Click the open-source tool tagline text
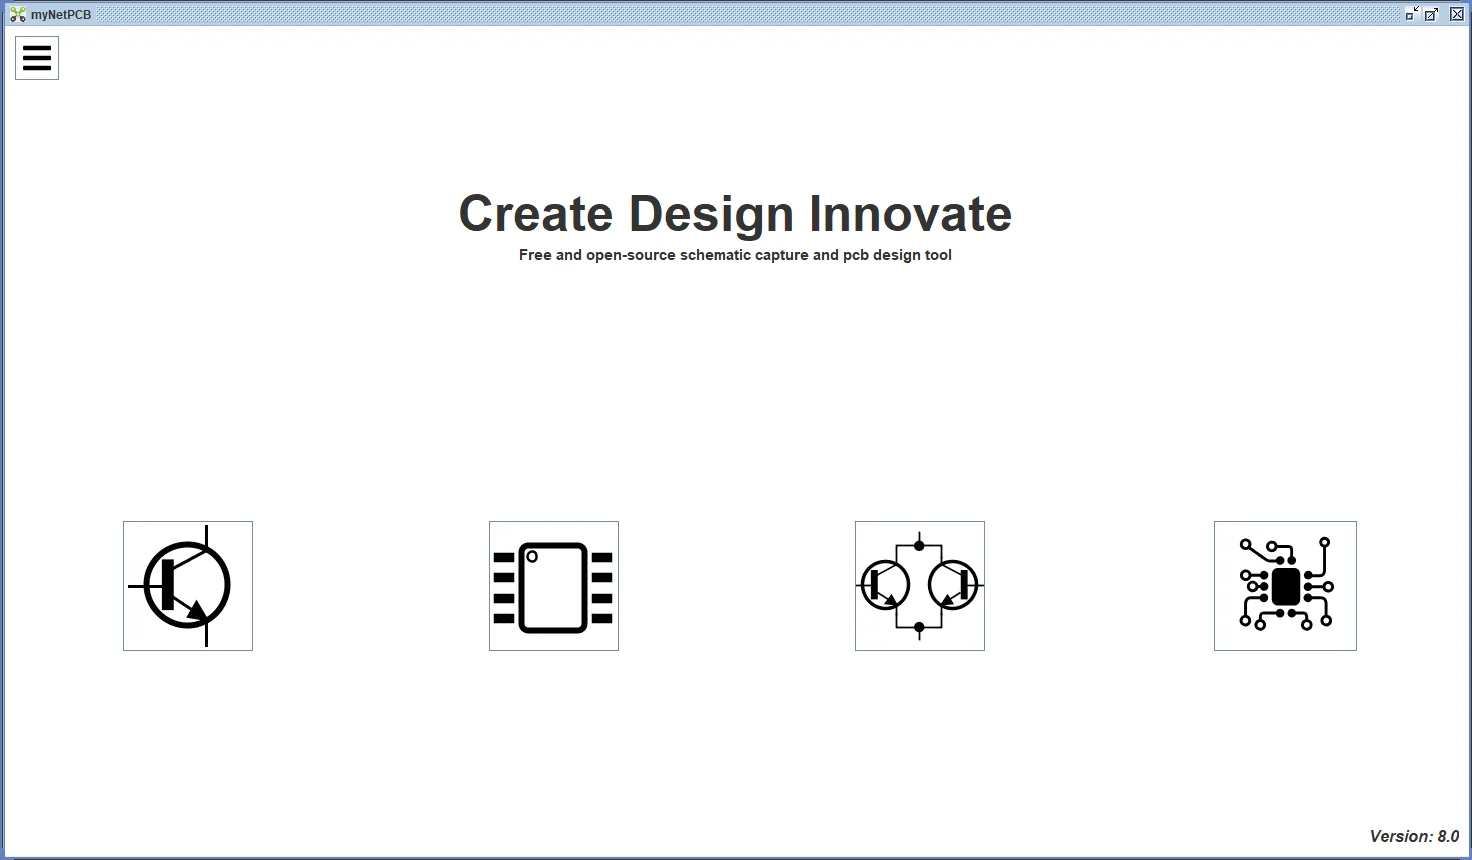The width and height of the screenshot is (1472, 860). tap(735, 255)
